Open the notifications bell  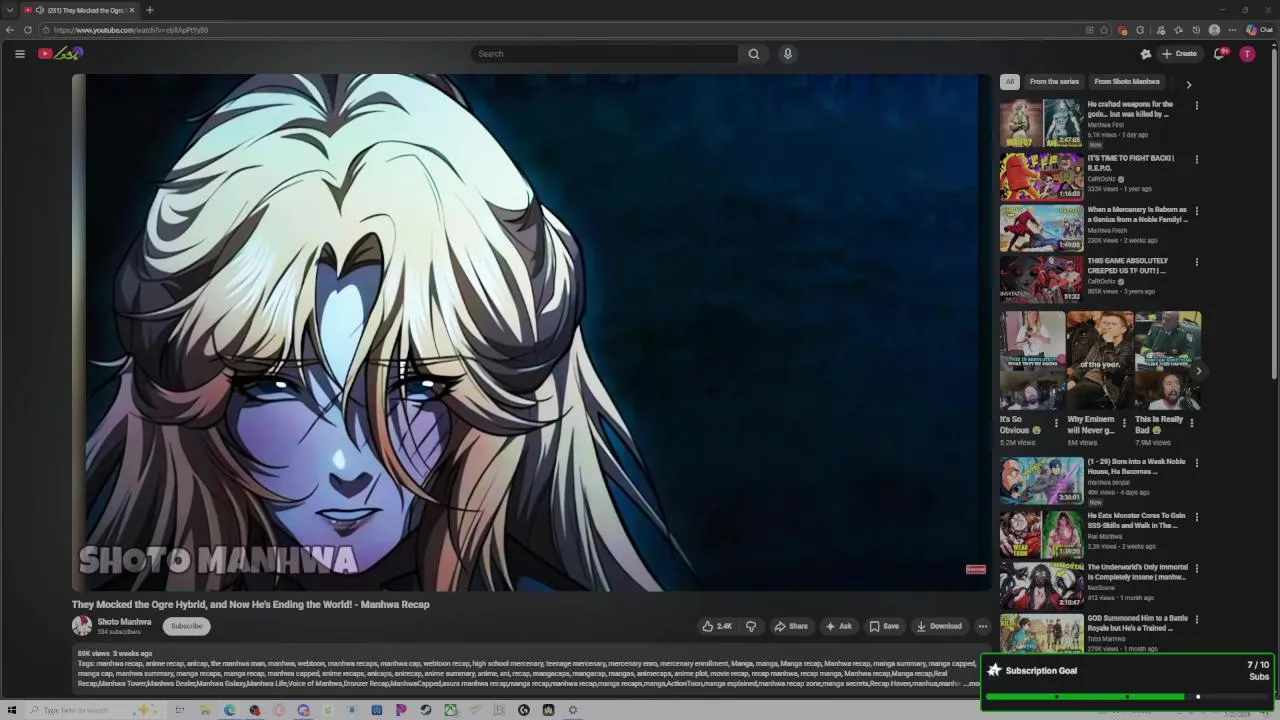[1219, 54]
